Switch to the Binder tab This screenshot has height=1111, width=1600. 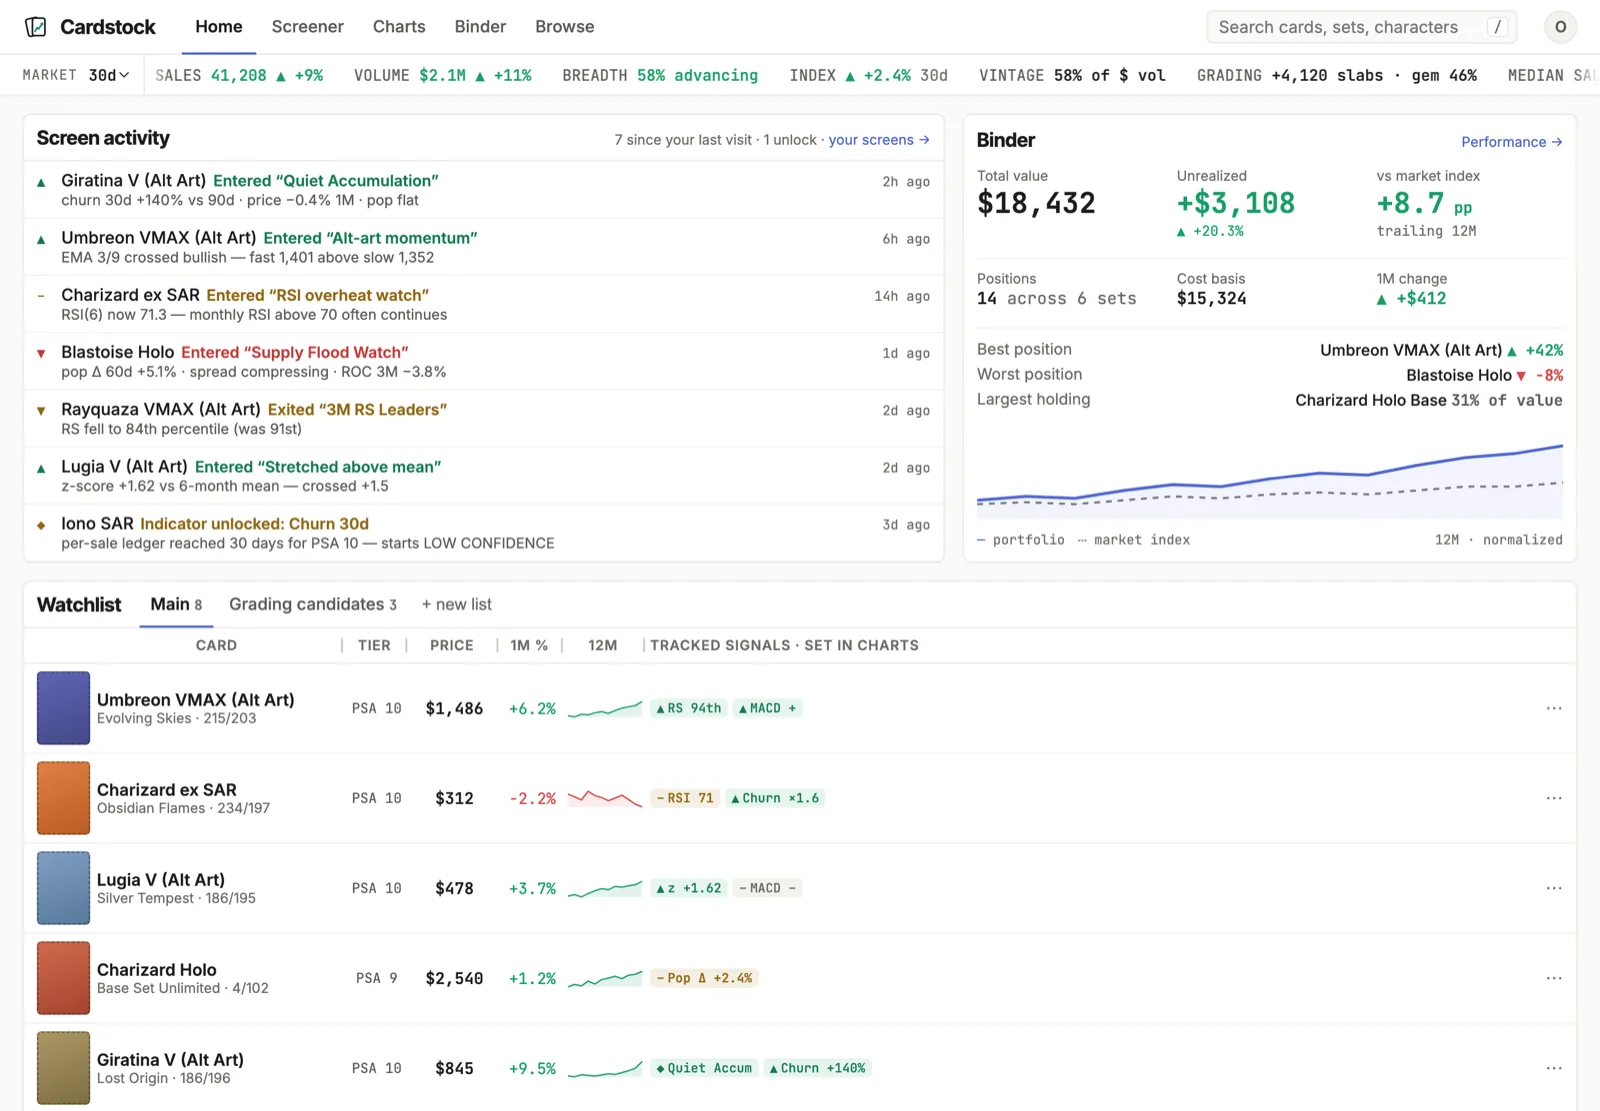(480, 27)
